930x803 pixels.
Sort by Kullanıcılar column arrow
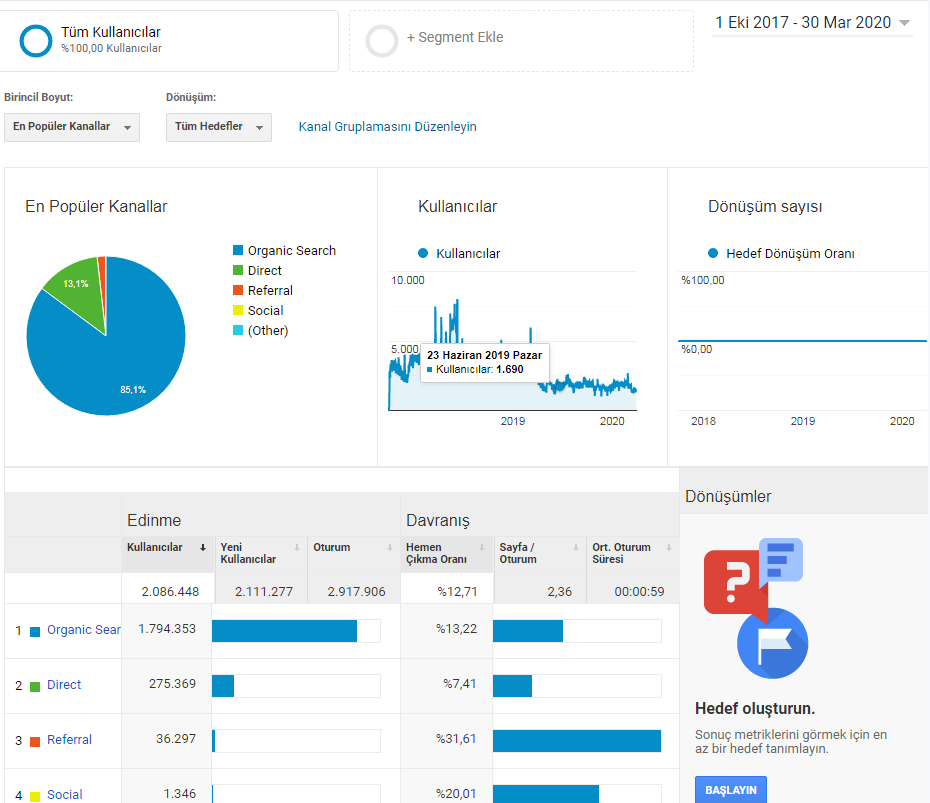pyautogui.click(x=203, y=547)
